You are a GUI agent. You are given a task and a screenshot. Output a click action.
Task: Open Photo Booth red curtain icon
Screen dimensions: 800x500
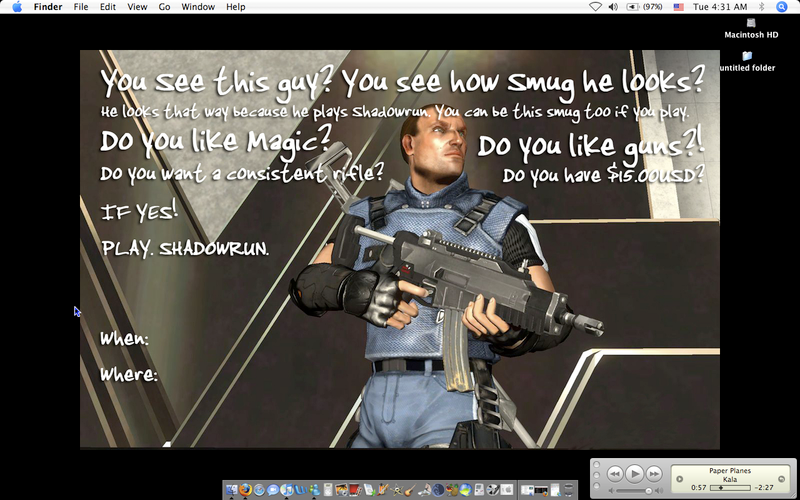pyautogui.click(x=355, y=490)
